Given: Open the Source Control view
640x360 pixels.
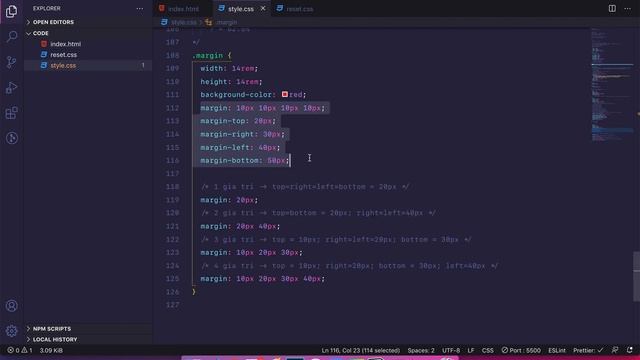Looking at the screenshot, I should [11, 62].
